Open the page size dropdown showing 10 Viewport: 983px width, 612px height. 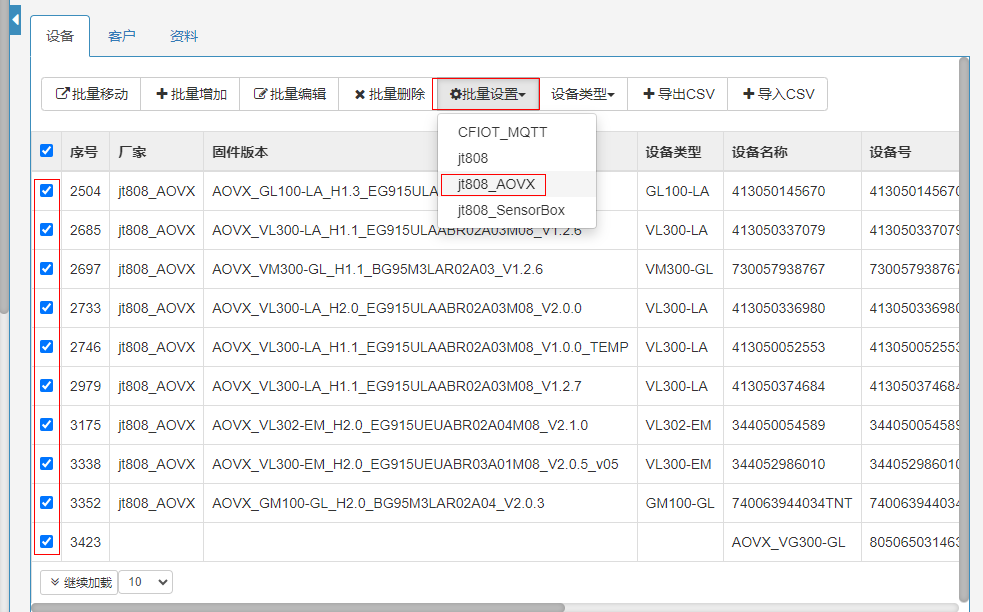pyautogui.click(x=146, y=581)
